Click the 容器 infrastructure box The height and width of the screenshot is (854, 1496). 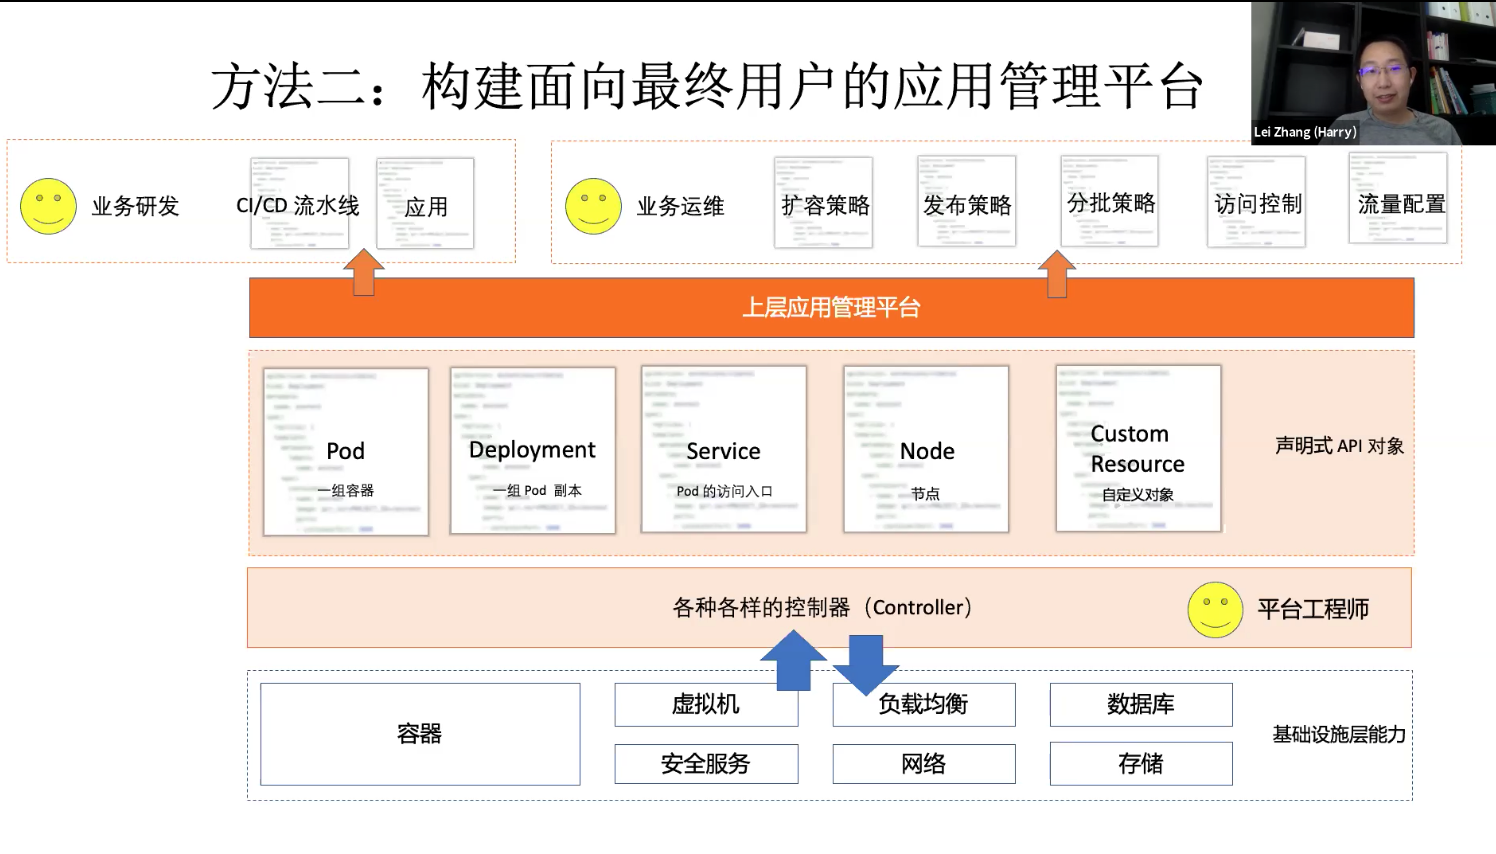(420, 734)
